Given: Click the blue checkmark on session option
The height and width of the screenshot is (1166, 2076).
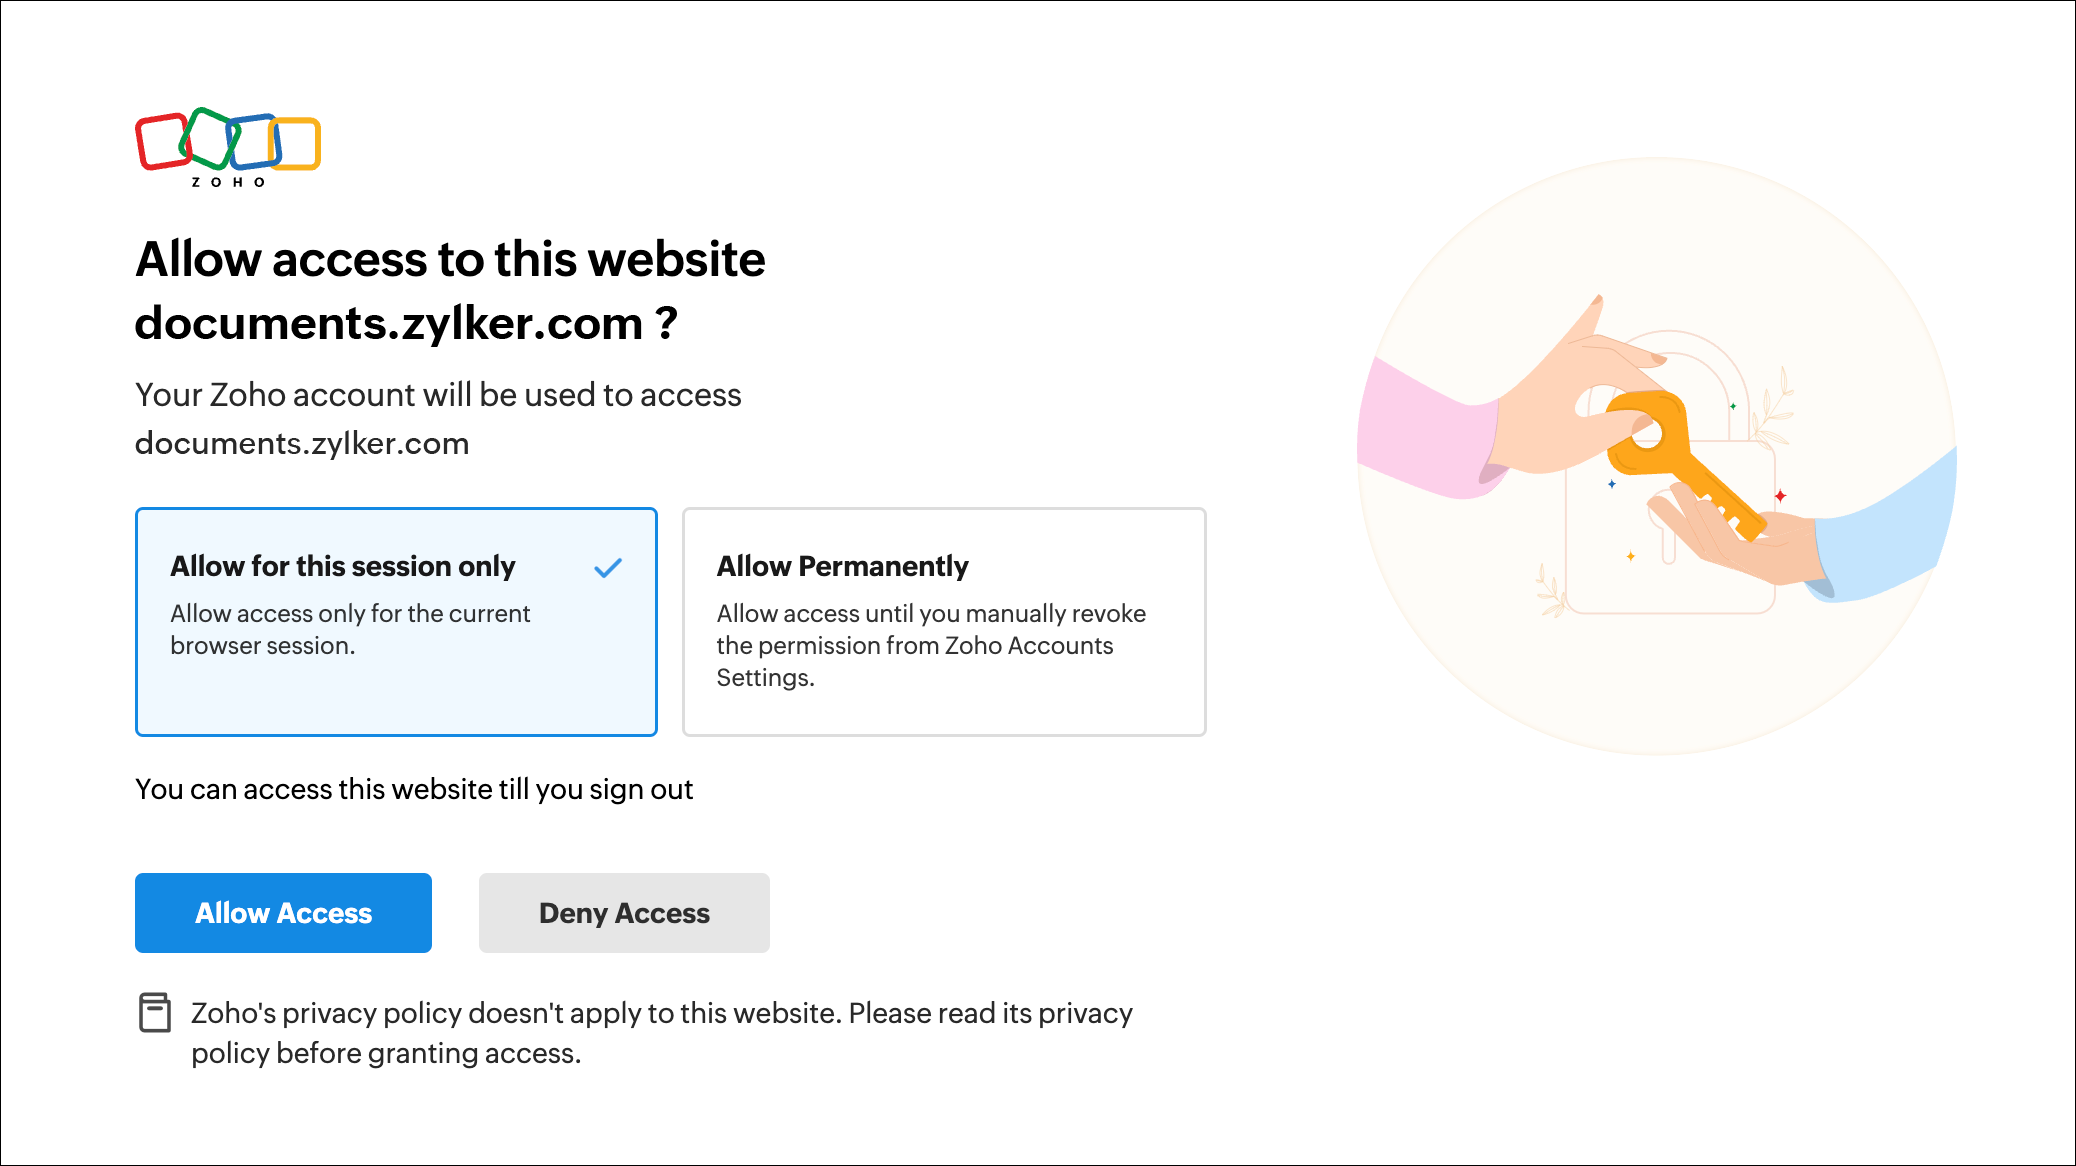Looking at the screenshot, I should click(x=608, y=568).
